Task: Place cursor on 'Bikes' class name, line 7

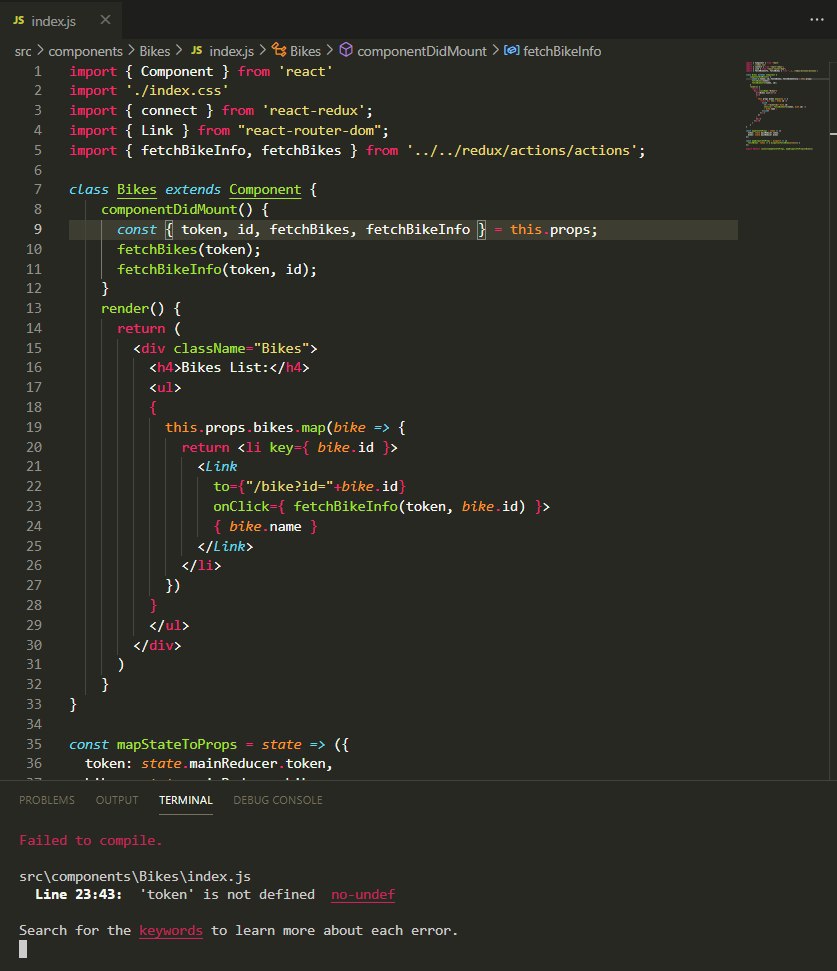Action: coord(137,190)
